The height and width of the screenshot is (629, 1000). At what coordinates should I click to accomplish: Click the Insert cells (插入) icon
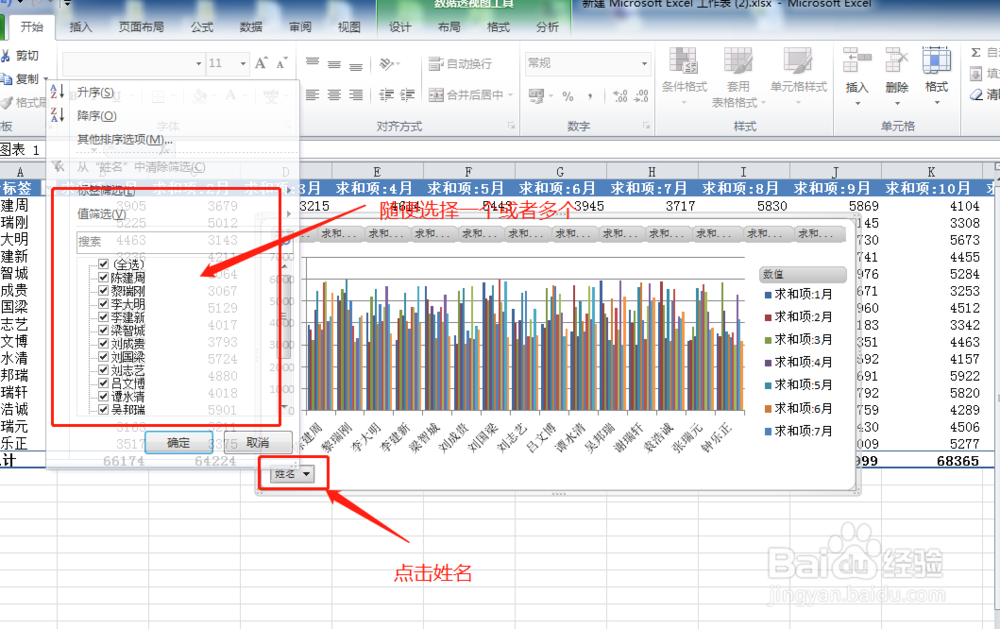coord(857,62)
